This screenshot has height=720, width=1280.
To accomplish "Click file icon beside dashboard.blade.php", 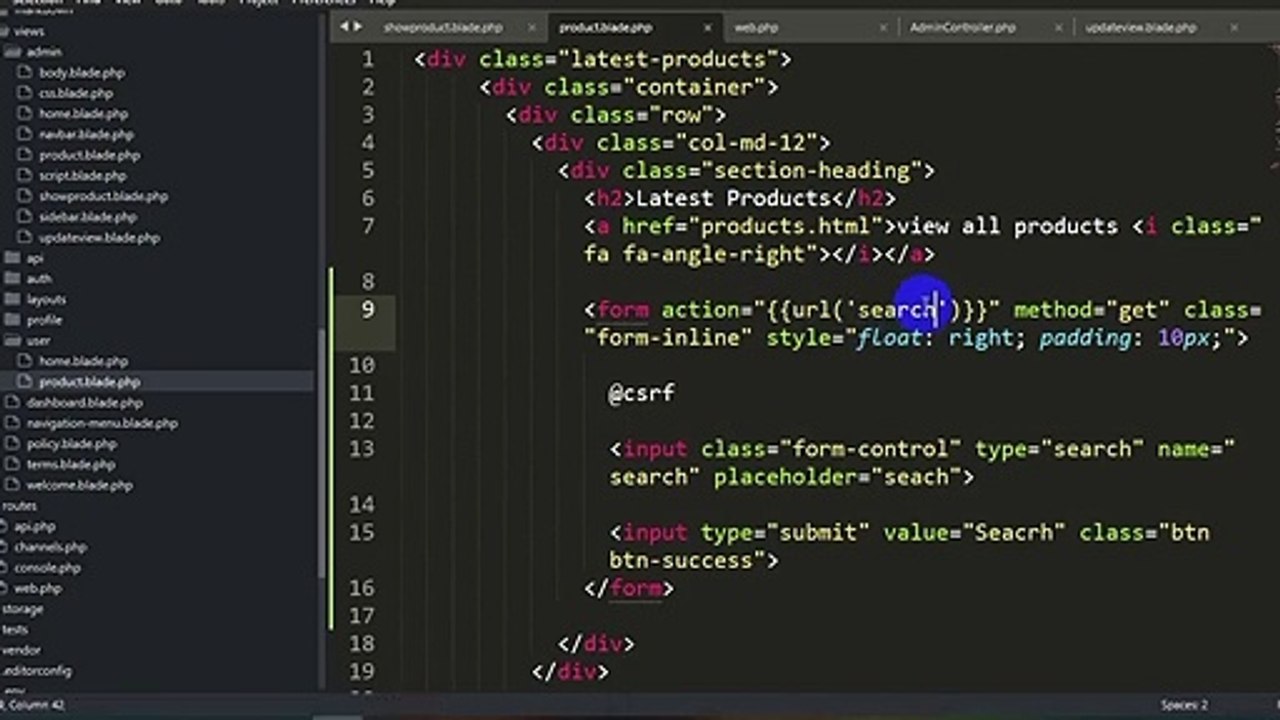I will pyautogui.click(x=12, y=403).
